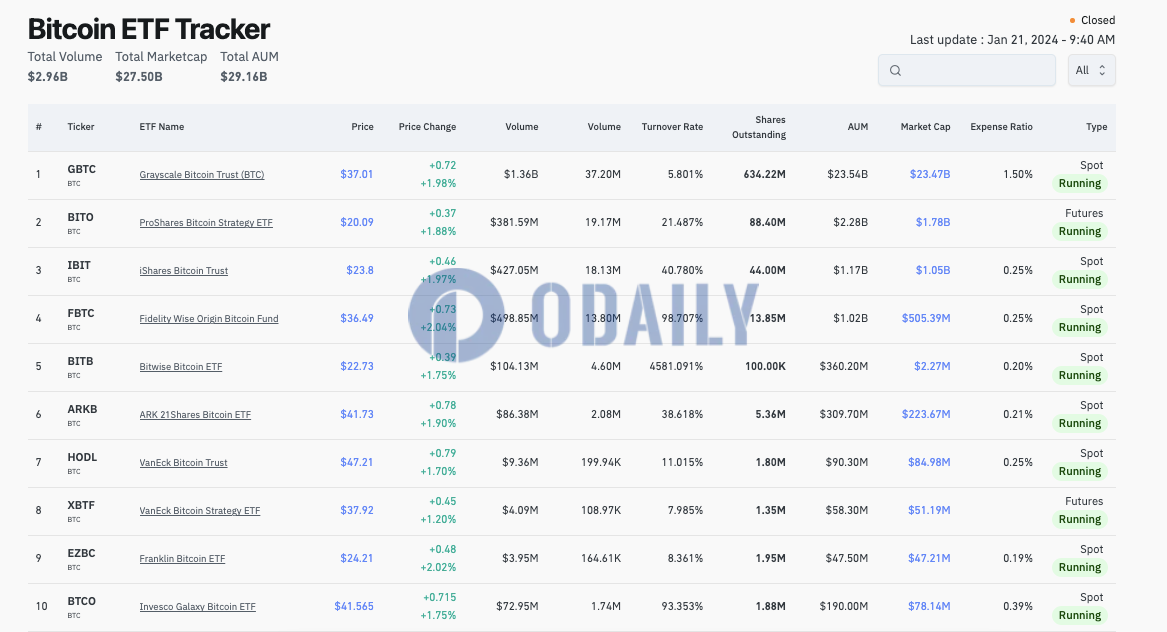Sort by the Market Cap column header
This screenshot has height=632, width=1167.
[x=925, y=127]
